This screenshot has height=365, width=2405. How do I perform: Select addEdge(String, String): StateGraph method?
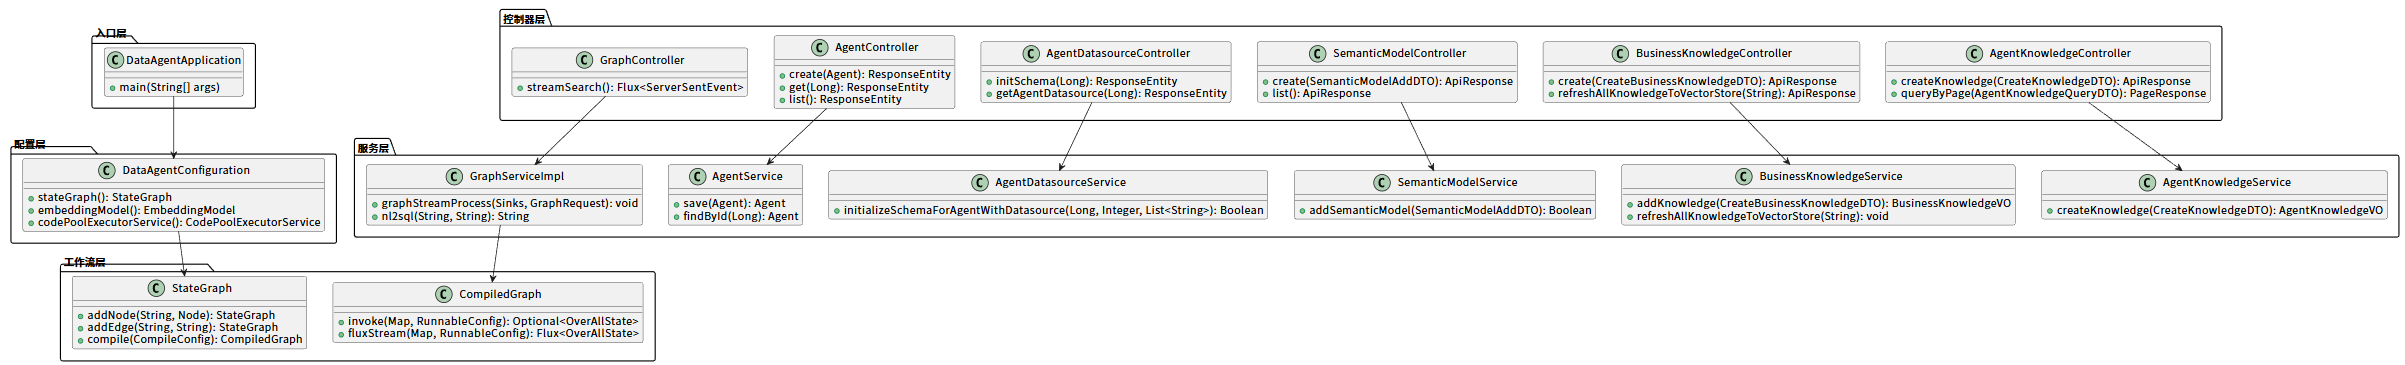(183, 328)
